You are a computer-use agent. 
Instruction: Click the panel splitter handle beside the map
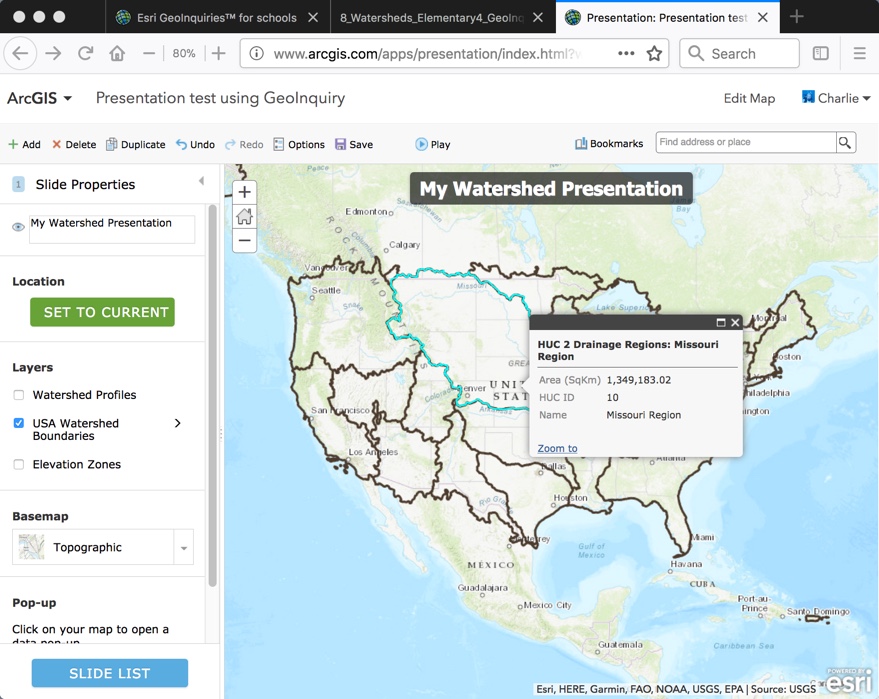(221, 433)
